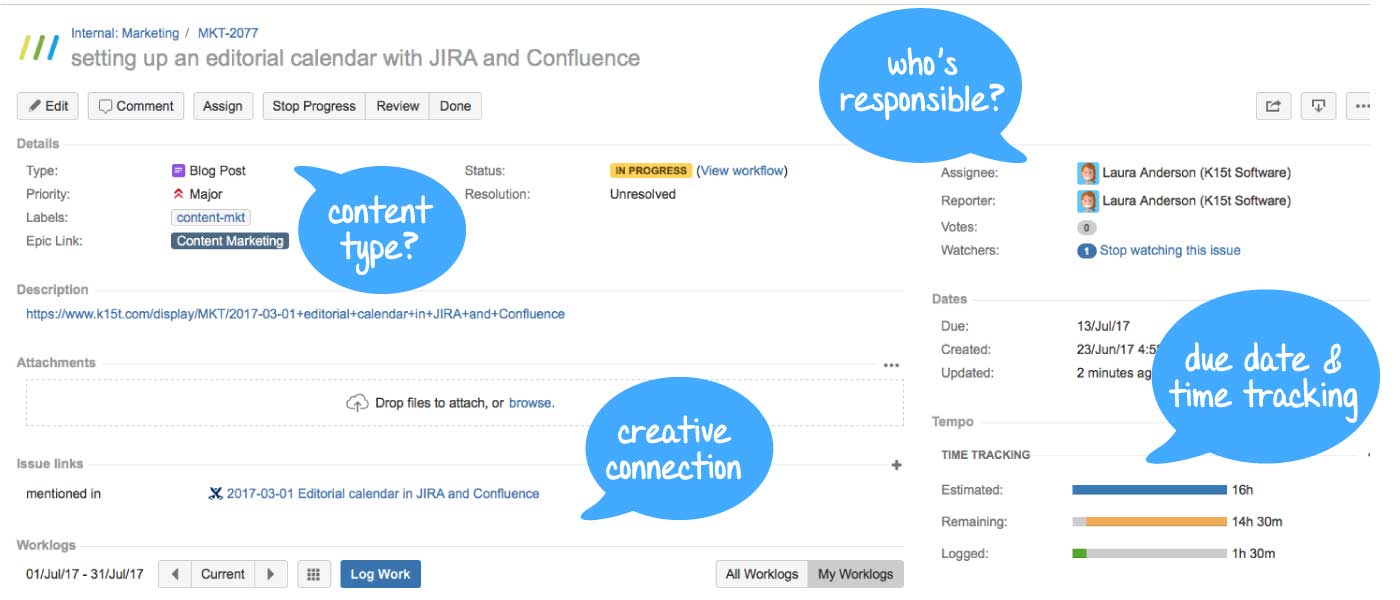Click View workflow link
Viewport: 1400px width, 600px height.
click(742, 171)
